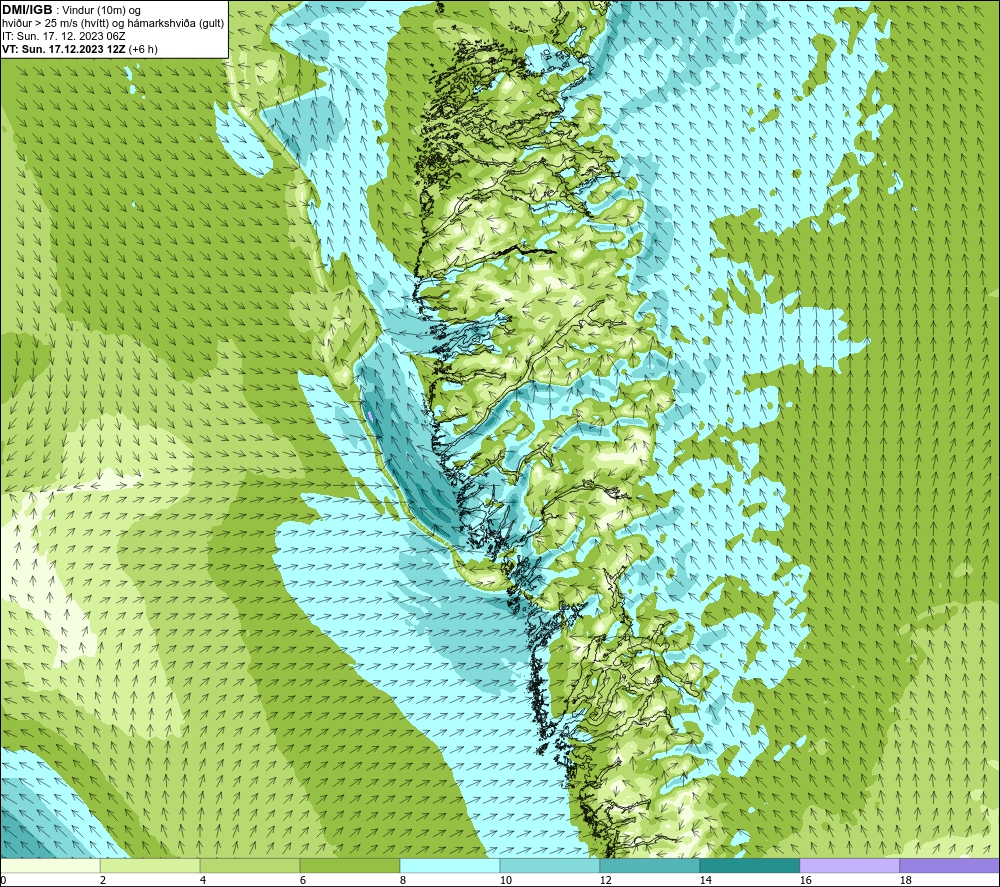Click the 16–18 m/s lavender legend swatch
The image size is (1000, 887).
point(849,865)
